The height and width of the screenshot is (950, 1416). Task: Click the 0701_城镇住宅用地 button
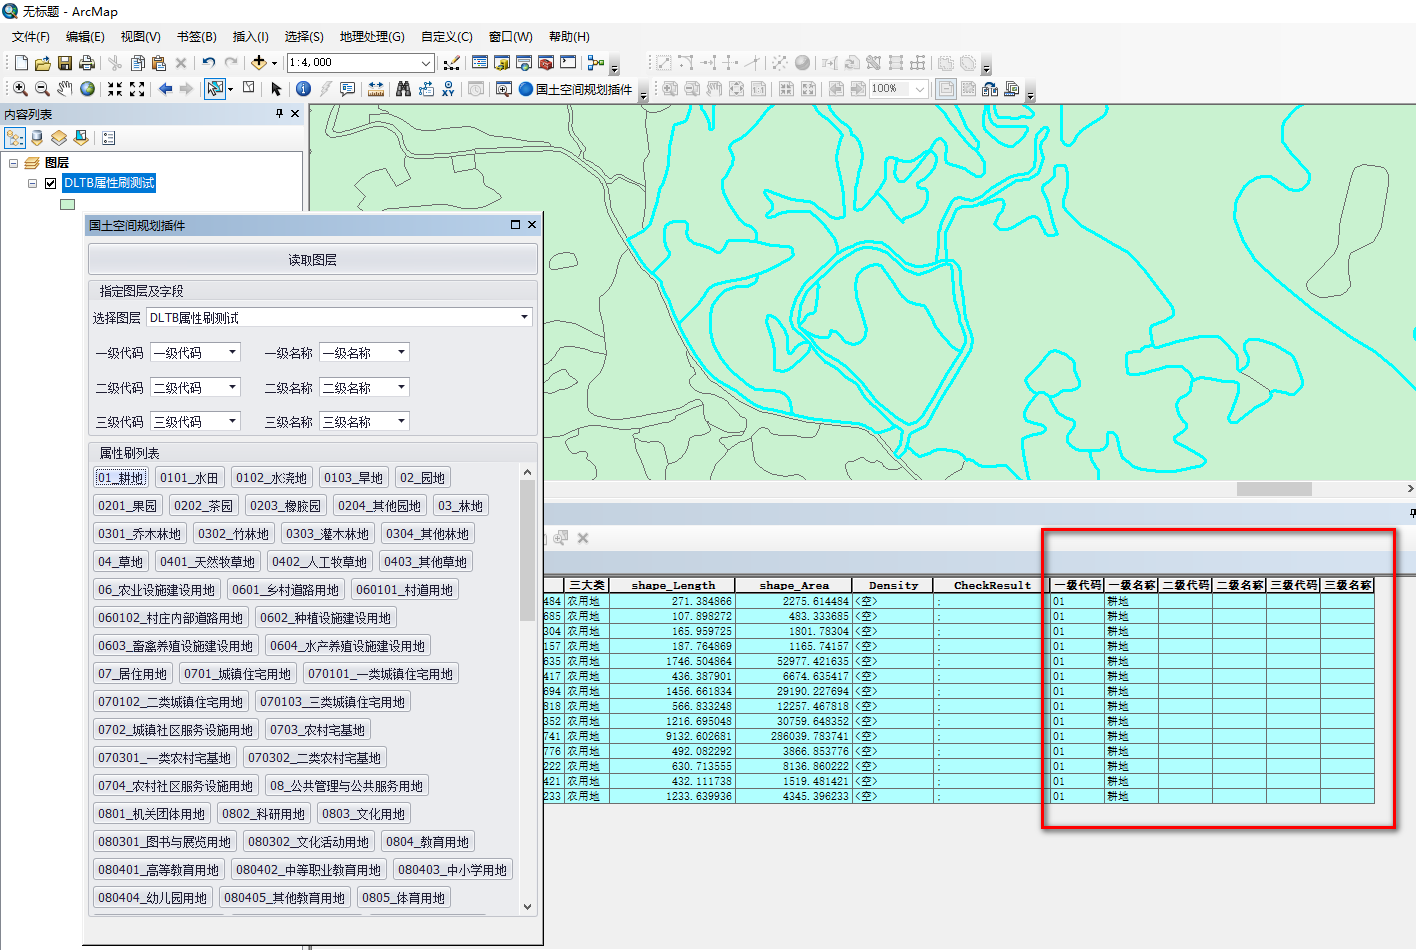click(x=237, y=674)
